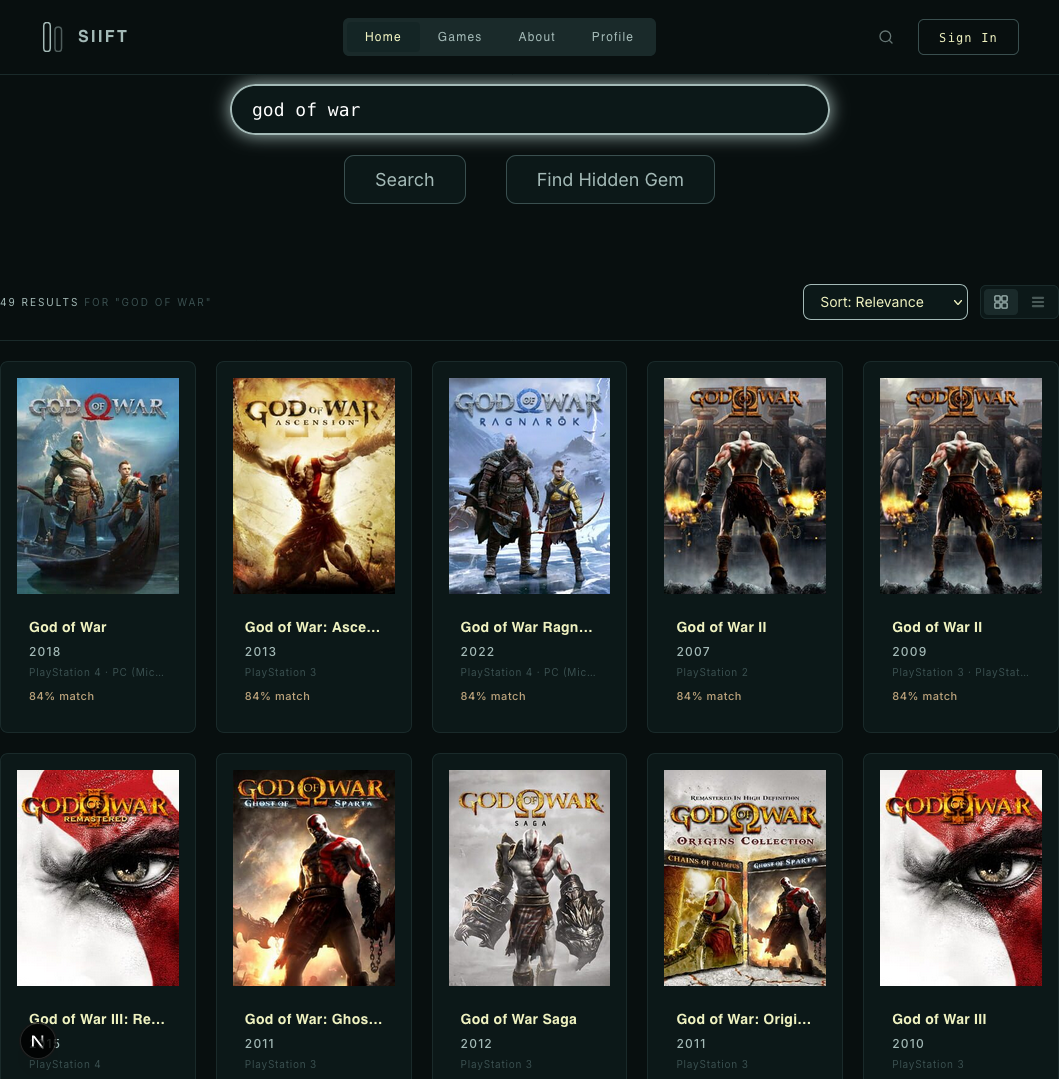Click the 'God of War Ragn...' title
The width and height of the screenshot is (1059, 1079).
pyautogui.click(x=526, y=627)
